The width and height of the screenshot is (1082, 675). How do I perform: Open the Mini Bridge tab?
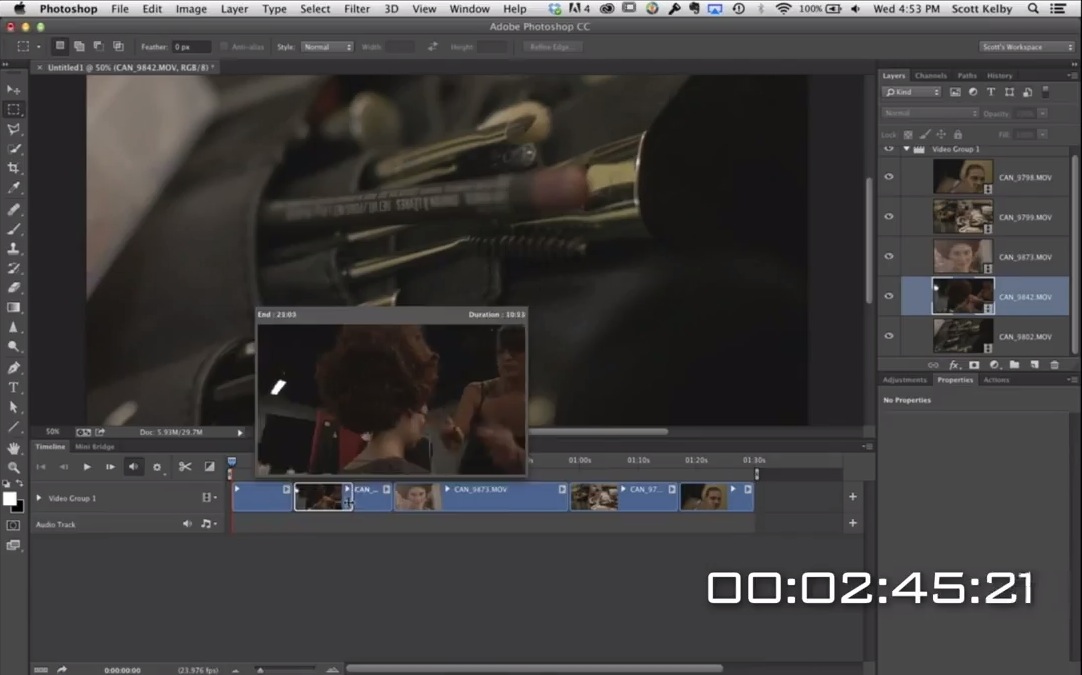(93, 446)
